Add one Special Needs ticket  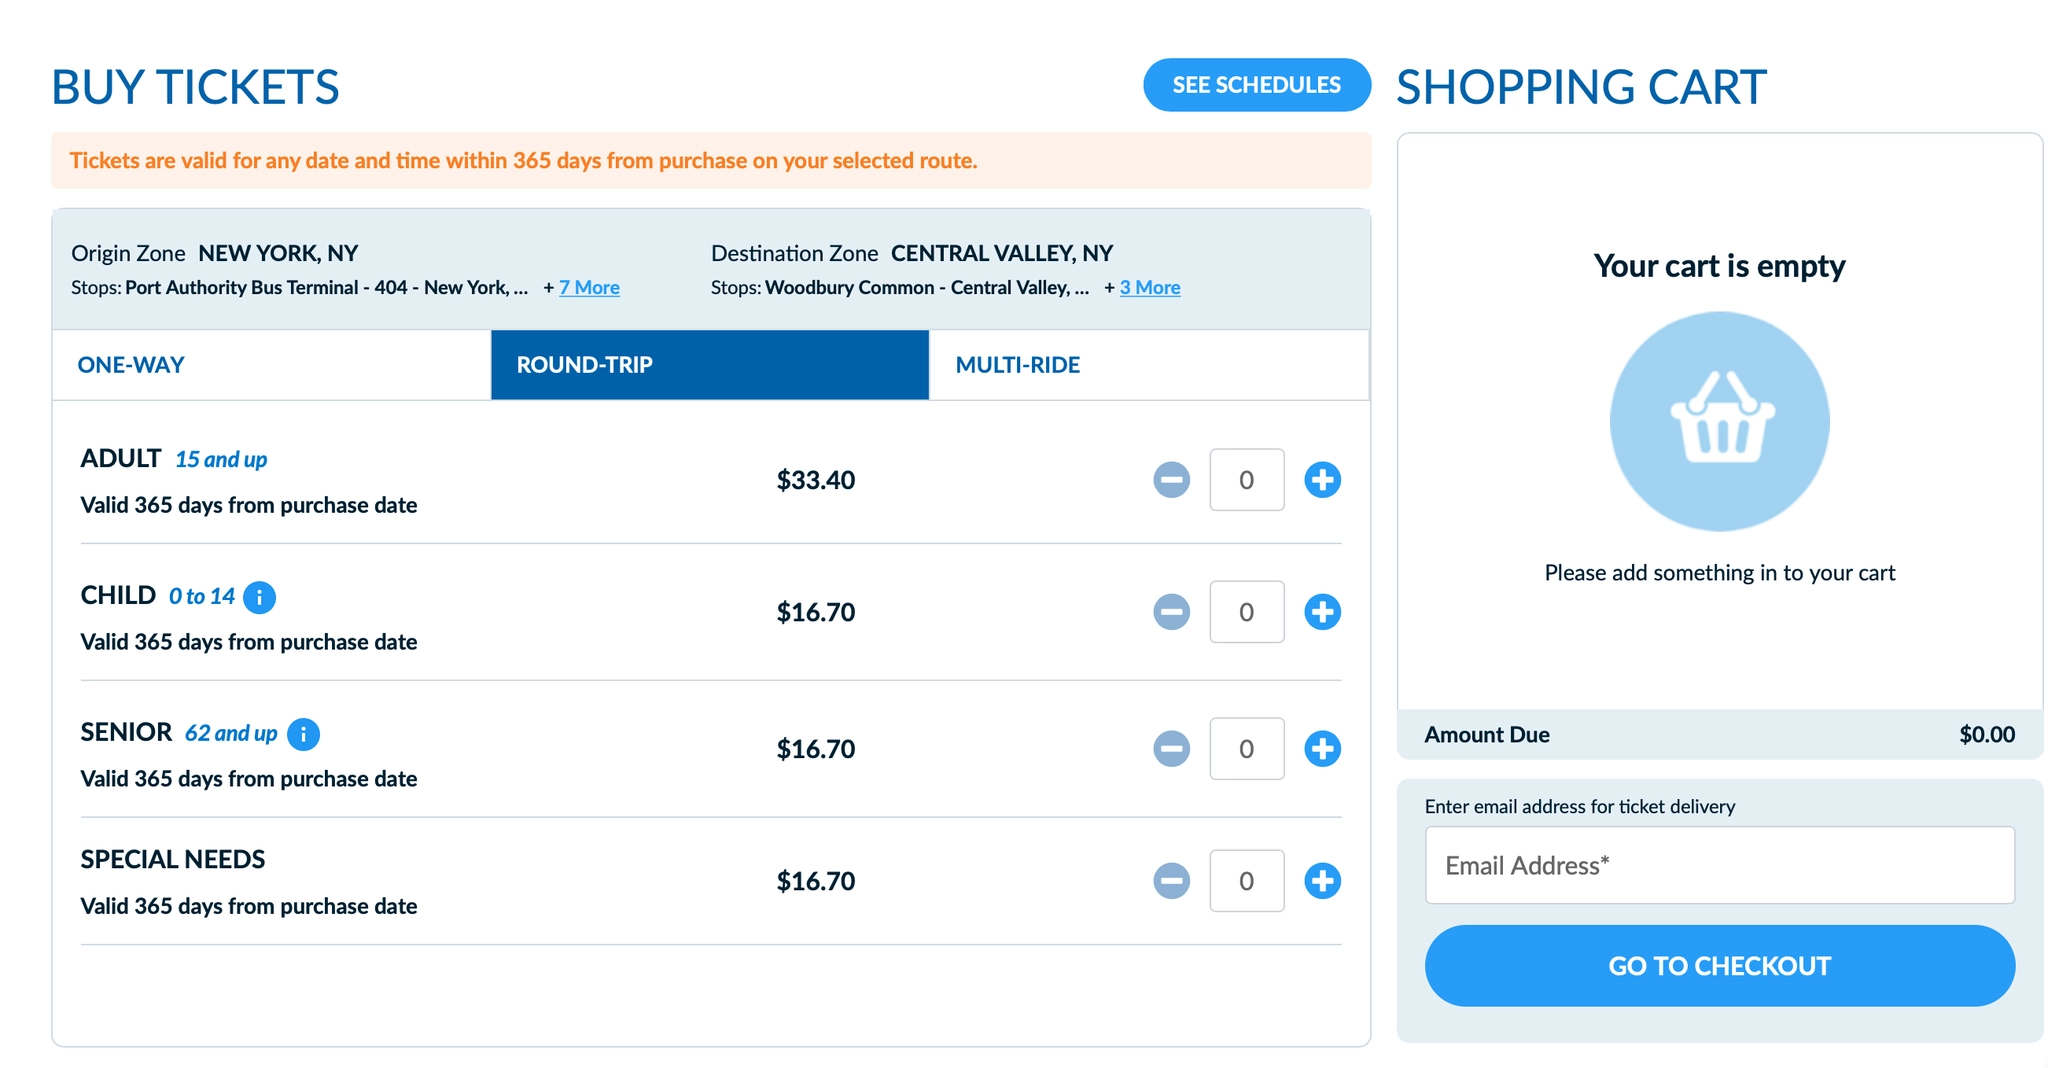(x=1322, y=881)
